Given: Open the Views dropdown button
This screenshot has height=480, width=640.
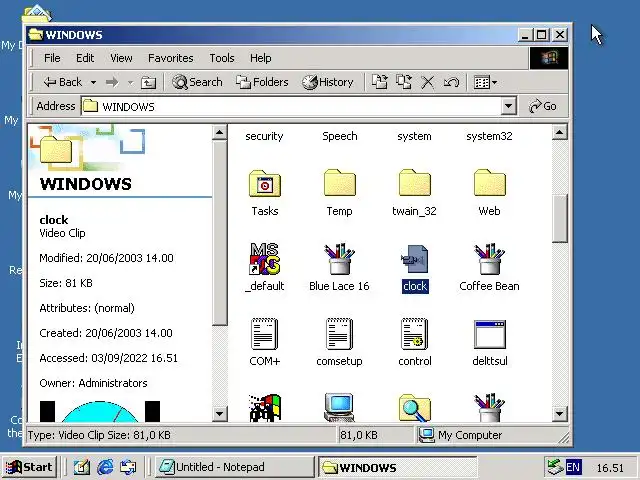Looking at the screenshot, I should pos(485,82).
